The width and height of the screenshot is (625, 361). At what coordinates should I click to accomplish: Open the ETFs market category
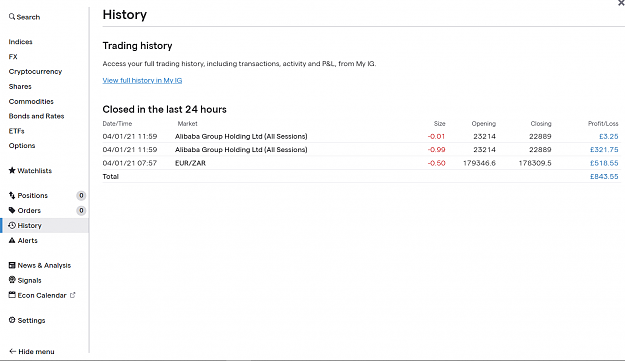pos(16,131)
